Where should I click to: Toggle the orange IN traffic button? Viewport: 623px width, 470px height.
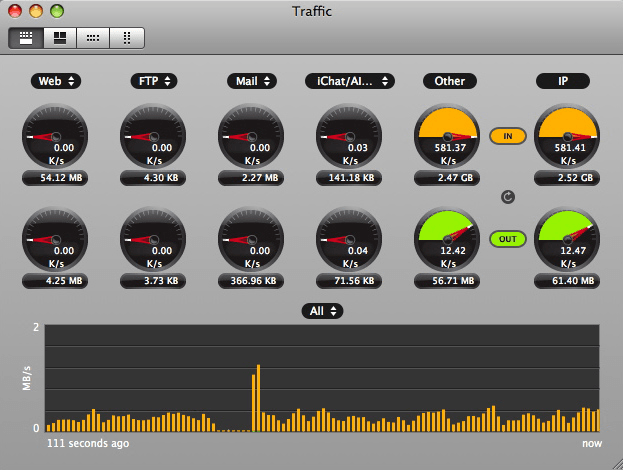(508, 136)
